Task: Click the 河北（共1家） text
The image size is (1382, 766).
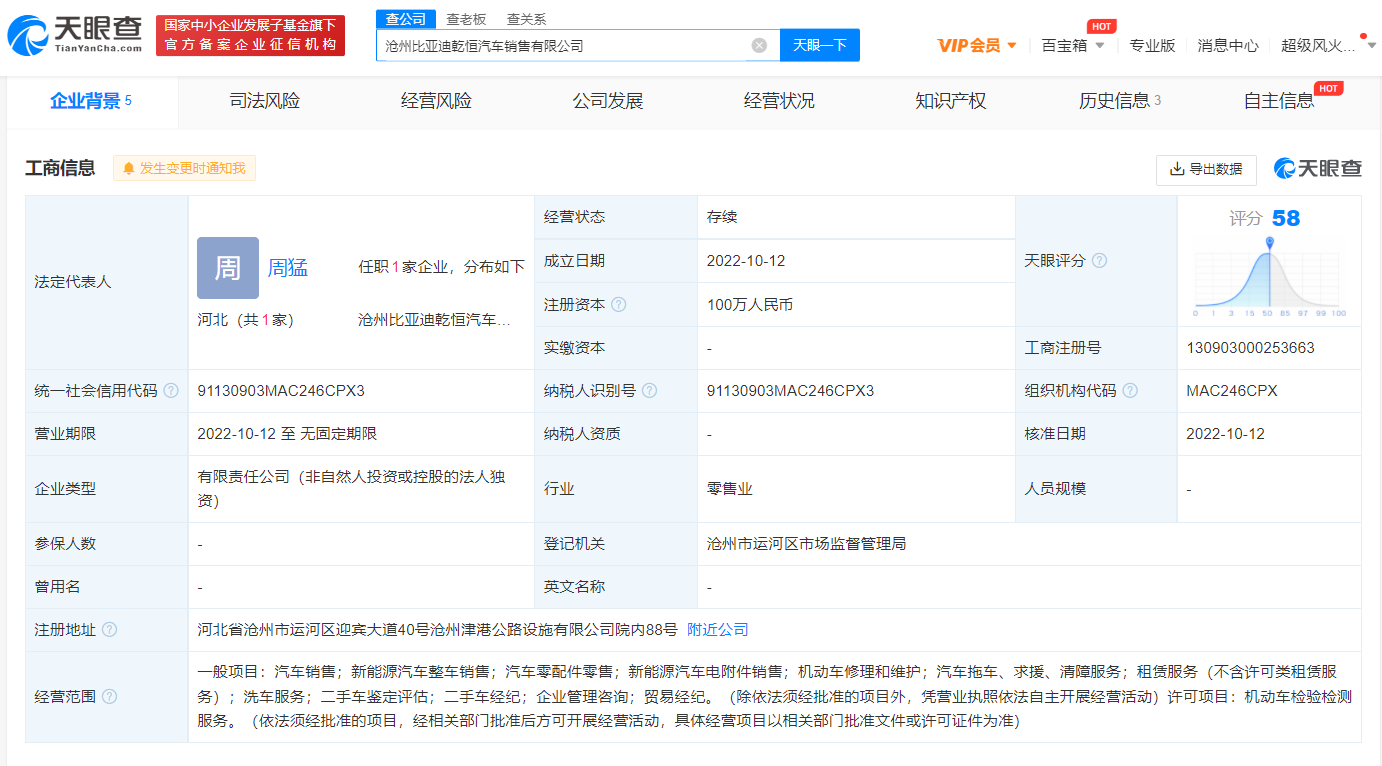Action: click(x=245, y=321)
